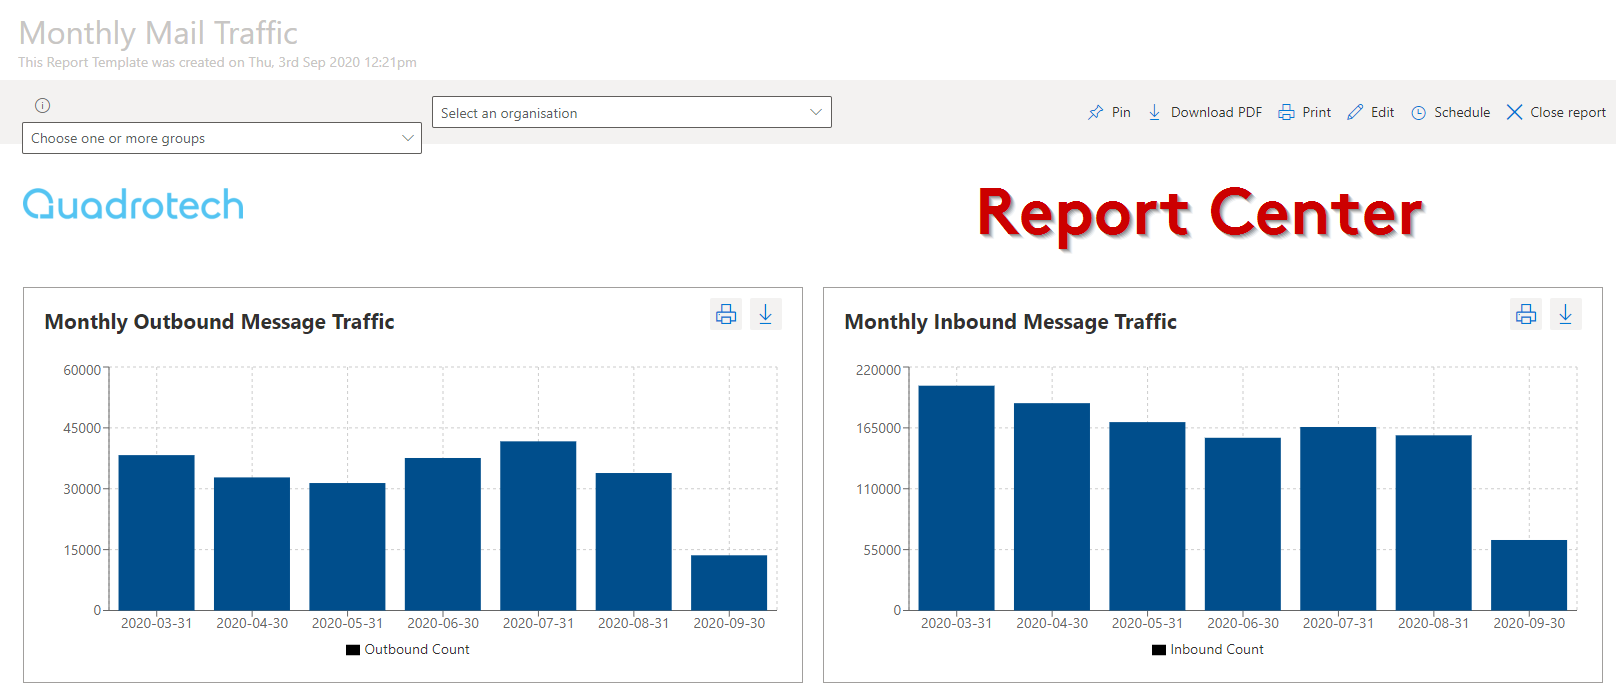The width and height of the screenshot is (1616, 691).
Task: Click the Download PDF label
Action: (1216, 112)
